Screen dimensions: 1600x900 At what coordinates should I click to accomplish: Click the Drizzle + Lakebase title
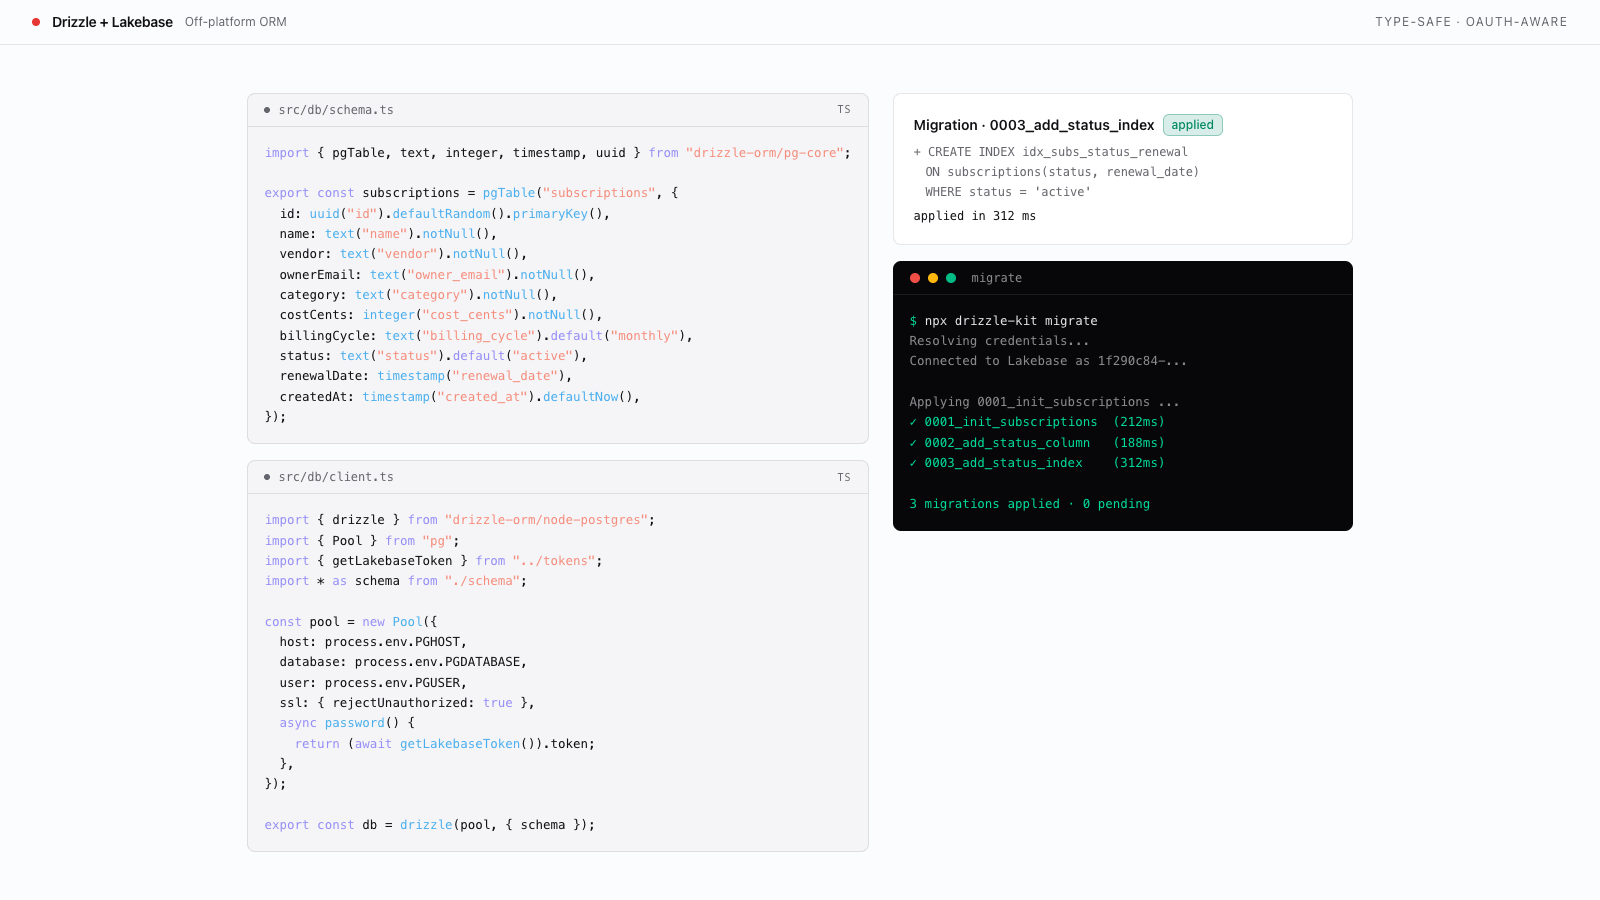(112, 22)
